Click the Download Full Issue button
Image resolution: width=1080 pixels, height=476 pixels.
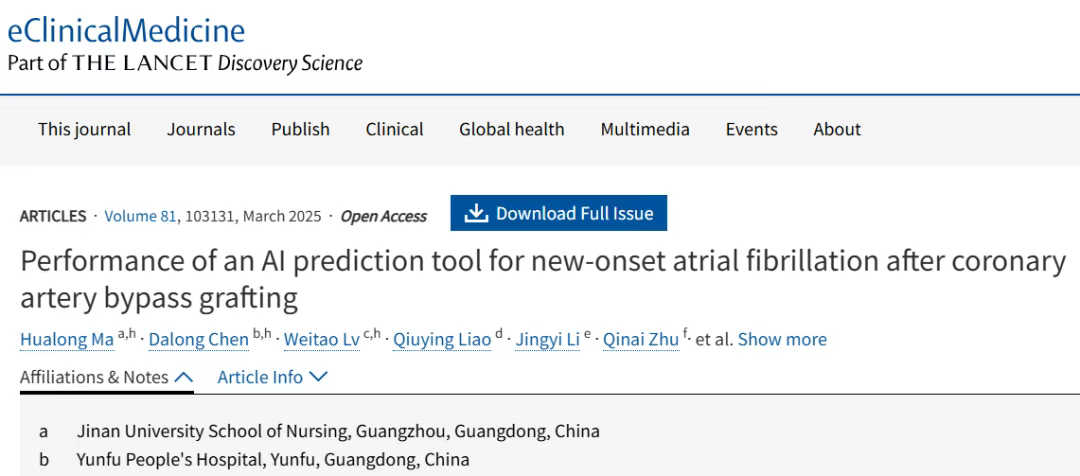559,213
